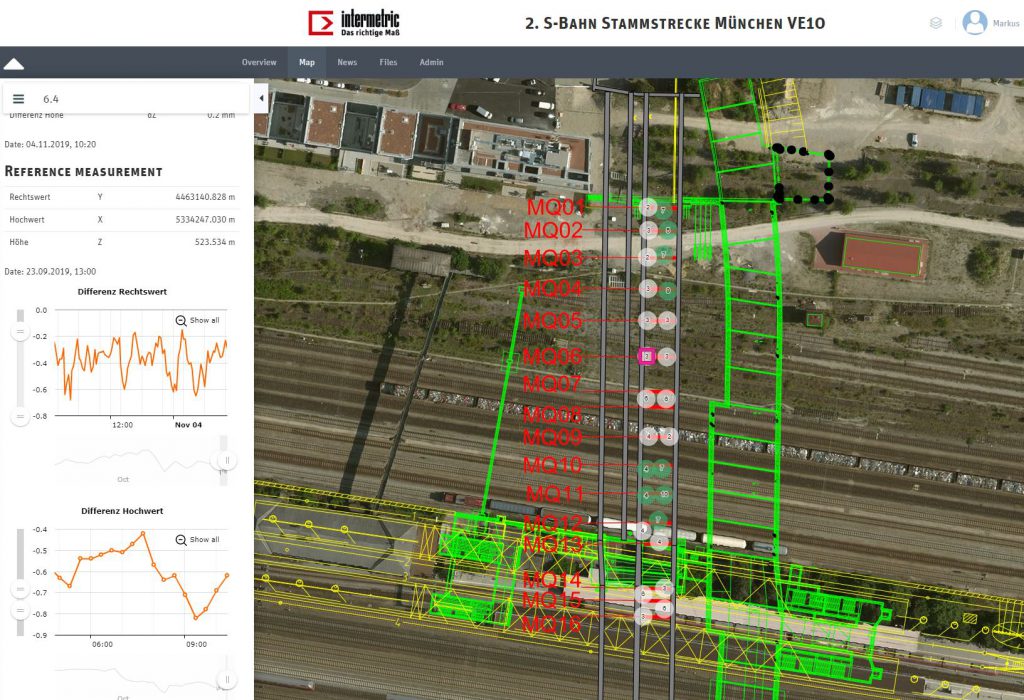The width and height of the screenshot is (1024, 700).
Task: Select right gray marker at MQ09
Action: [669, 436]
